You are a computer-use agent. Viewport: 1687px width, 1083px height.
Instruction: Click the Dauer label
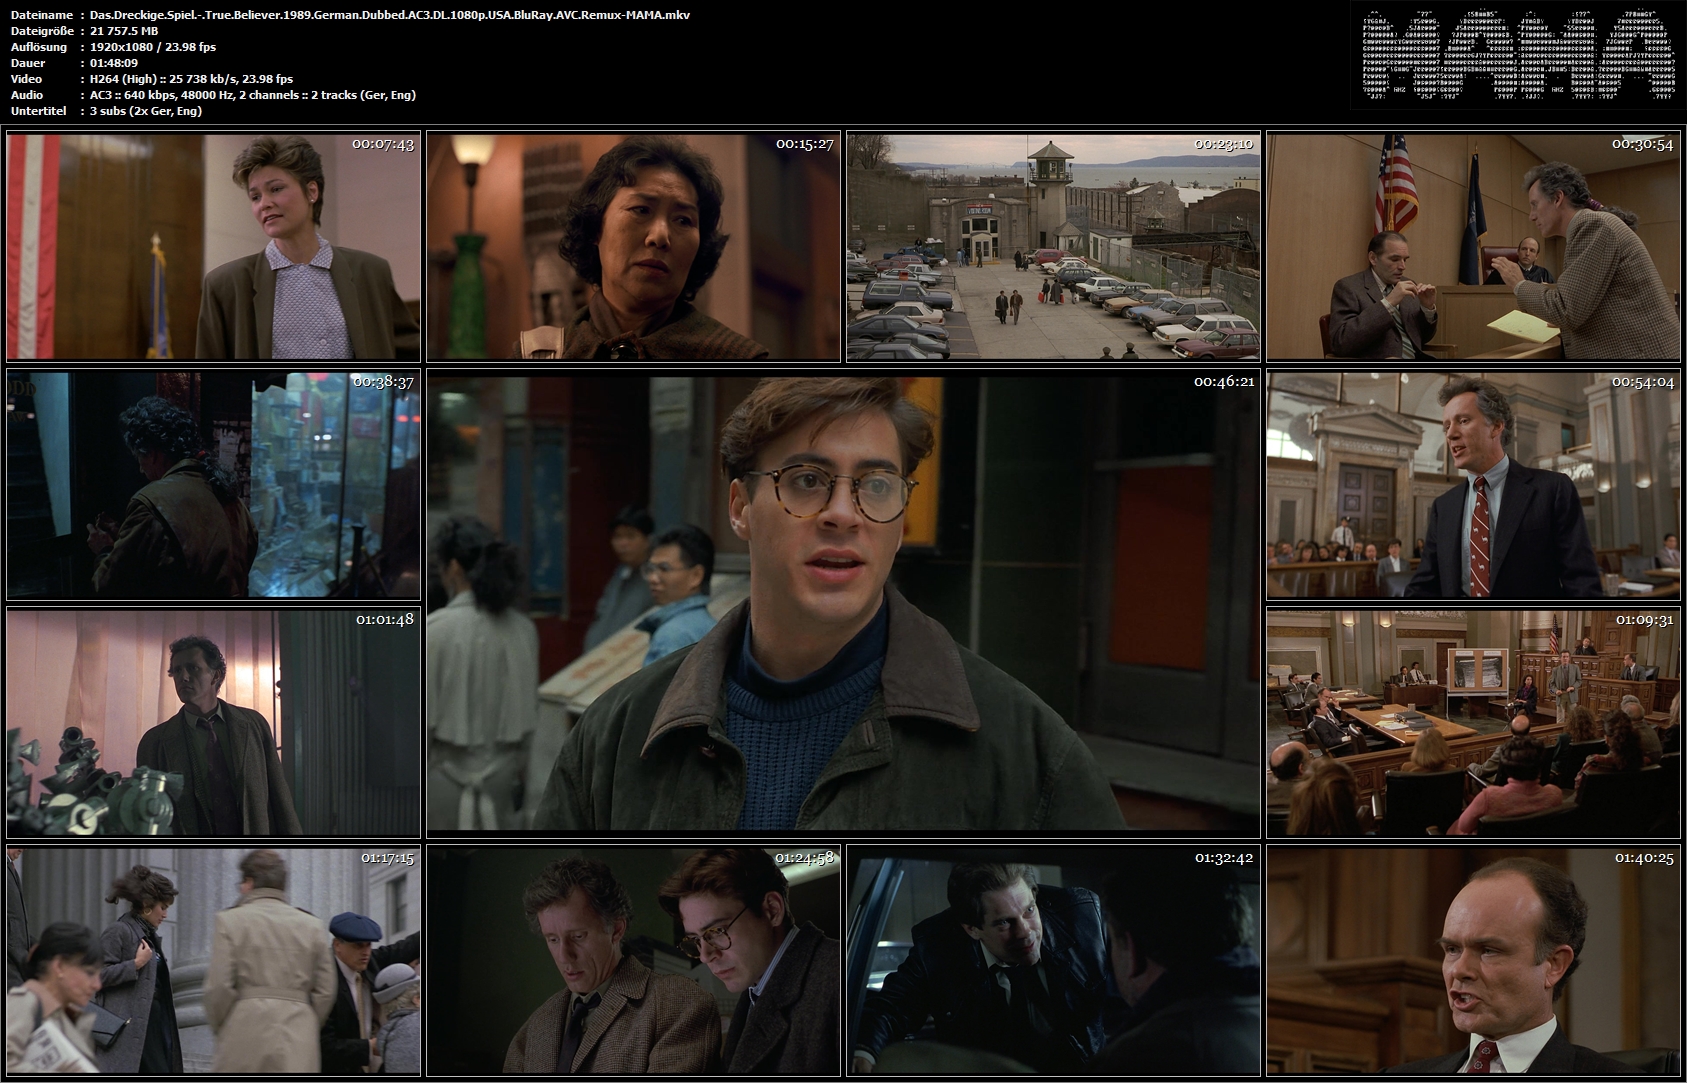[x=26, y=63]
